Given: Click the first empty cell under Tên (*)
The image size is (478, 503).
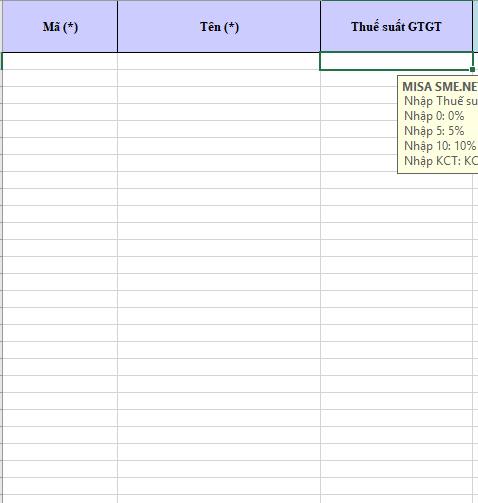Looking at the screenshot, I should click(219, 61).
